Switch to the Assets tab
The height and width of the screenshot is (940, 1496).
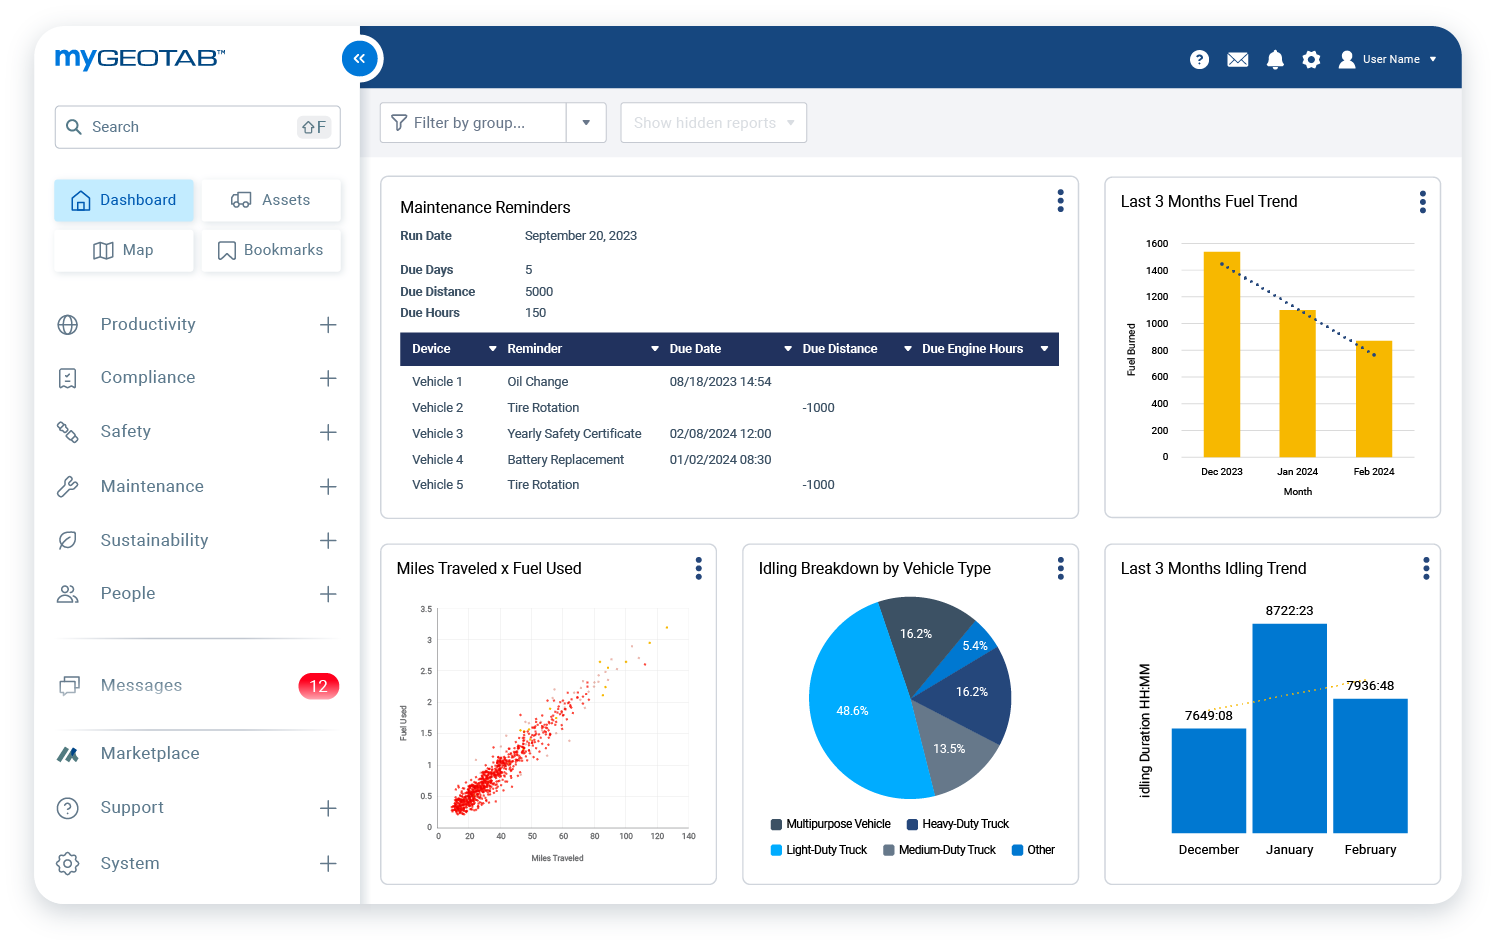pos(271,200)
